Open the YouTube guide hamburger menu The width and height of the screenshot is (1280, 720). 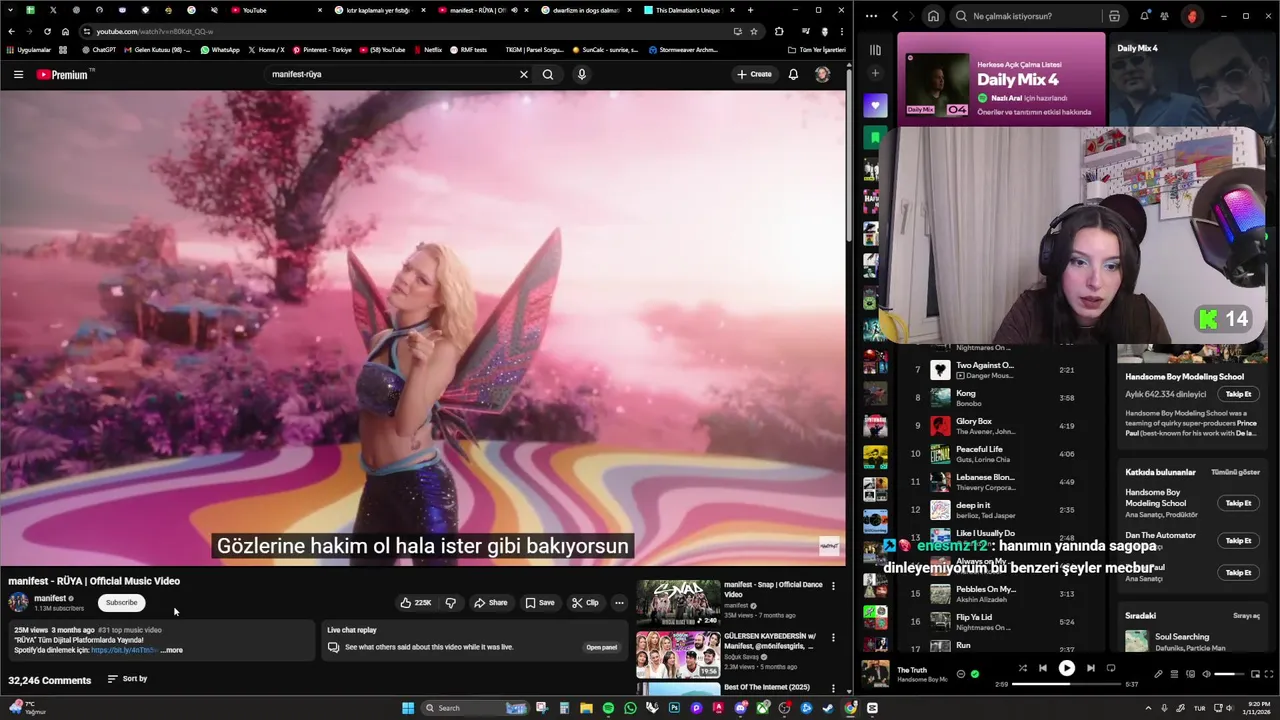coord(18,74)
